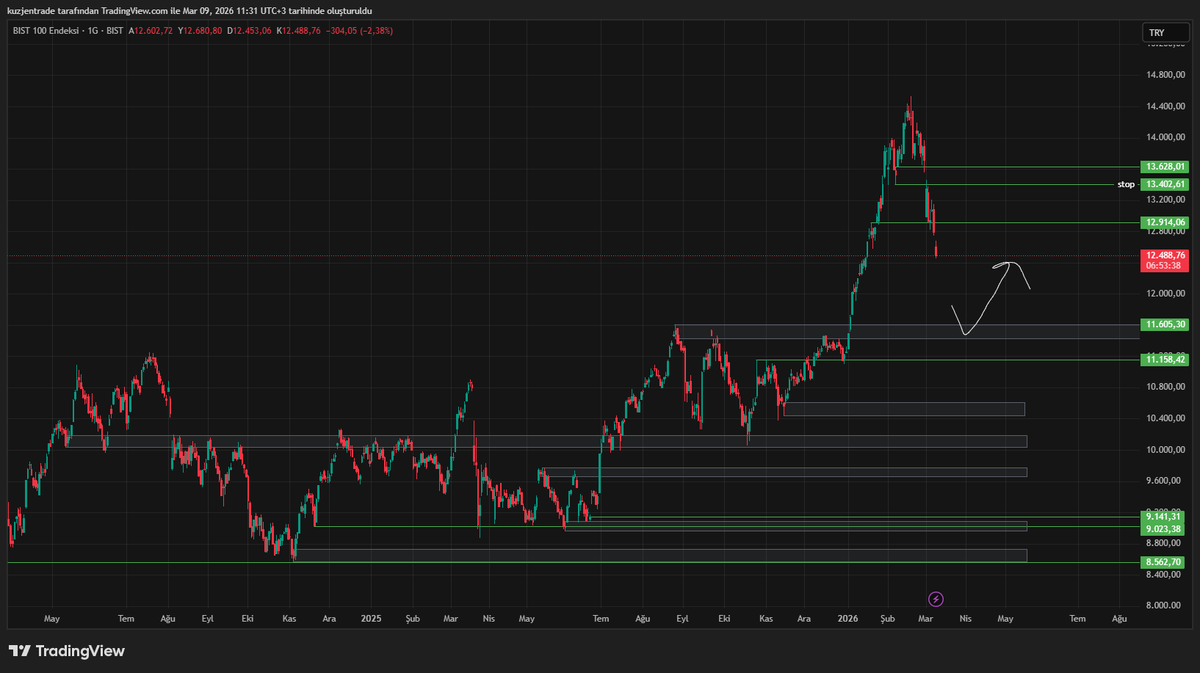This screenshot has width=1200, height=673.
Task: Click the 14.000,00 price axis value
Action: (1166, 137)
